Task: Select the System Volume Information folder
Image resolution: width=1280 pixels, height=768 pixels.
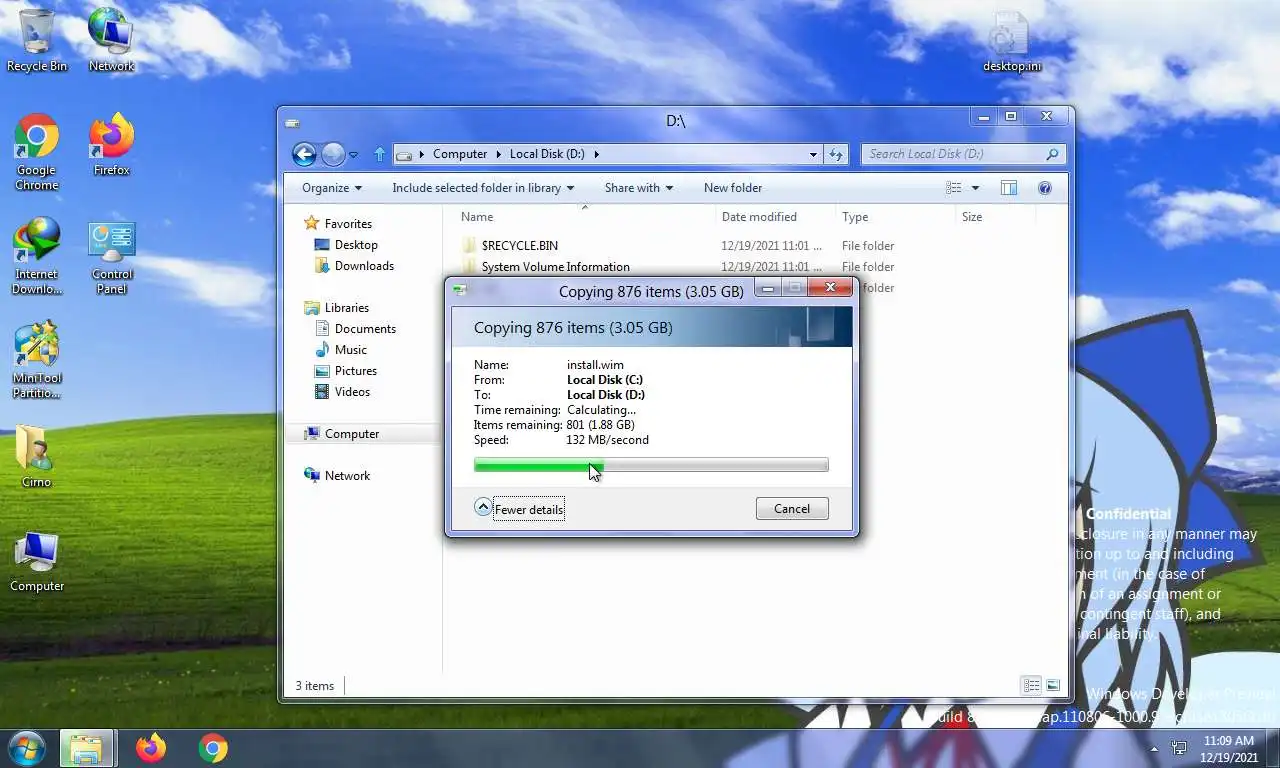Action: [555, 267]
